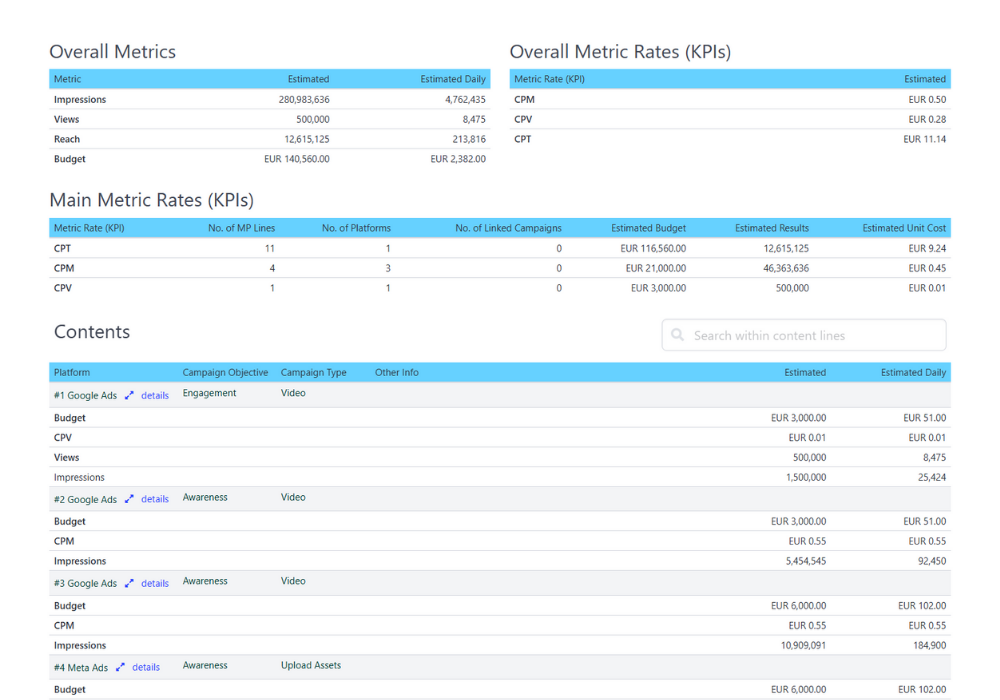The image size is (1000, 700).
Task: Click the overall CPV value EUR 0.28
Action: point(927,119)
